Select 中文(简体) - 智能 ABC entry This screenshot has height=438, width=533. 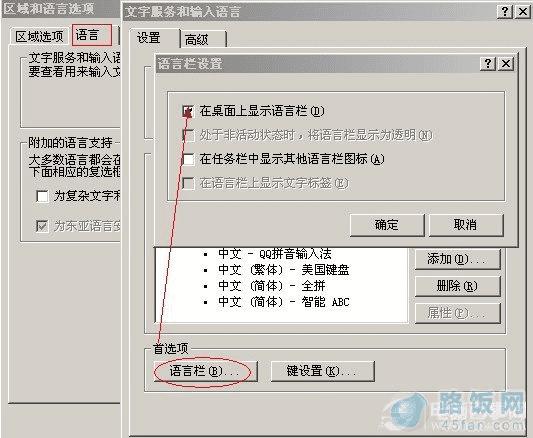(284, 302)
